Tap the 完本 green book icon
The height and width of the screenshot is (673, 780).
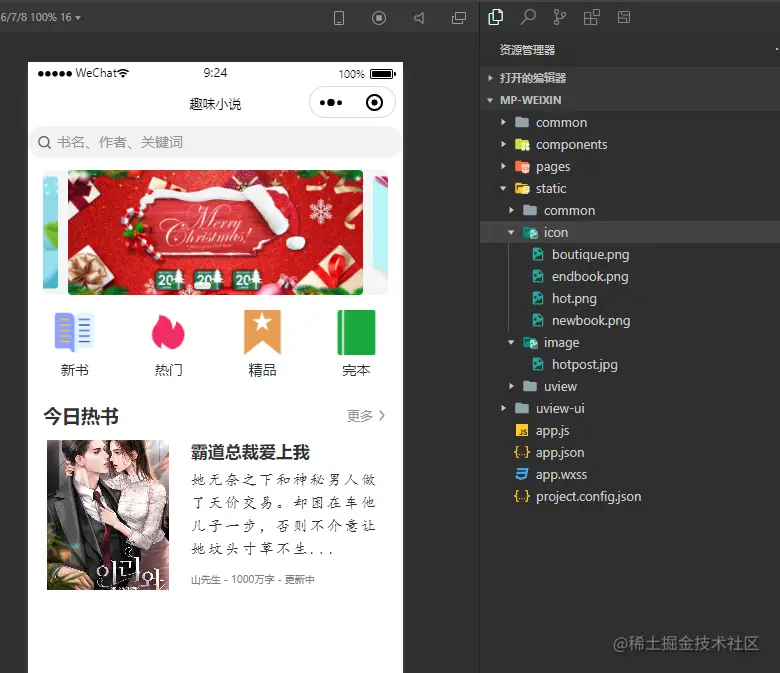point(356,332)
